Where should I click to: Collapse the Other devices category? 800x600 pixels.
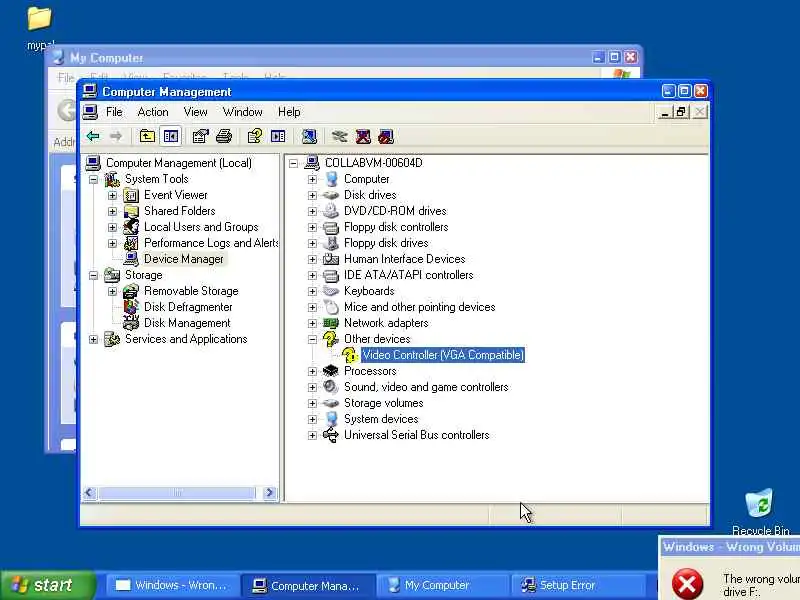(312, 339)
